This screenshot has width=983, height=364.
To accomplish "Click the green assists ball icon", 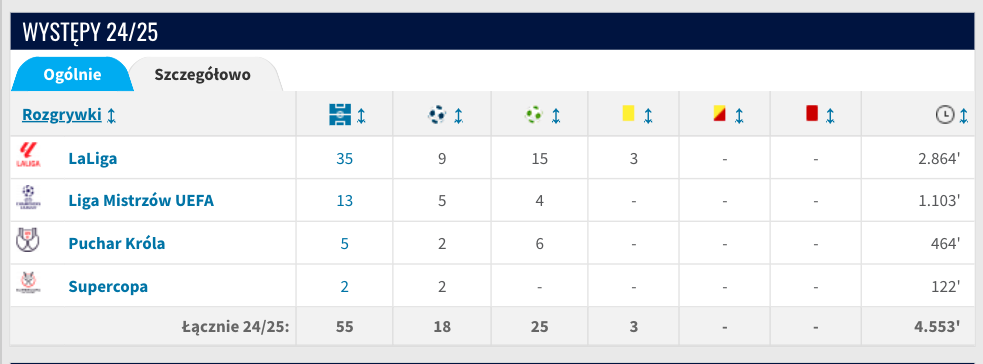I will (x=534, y=115).
